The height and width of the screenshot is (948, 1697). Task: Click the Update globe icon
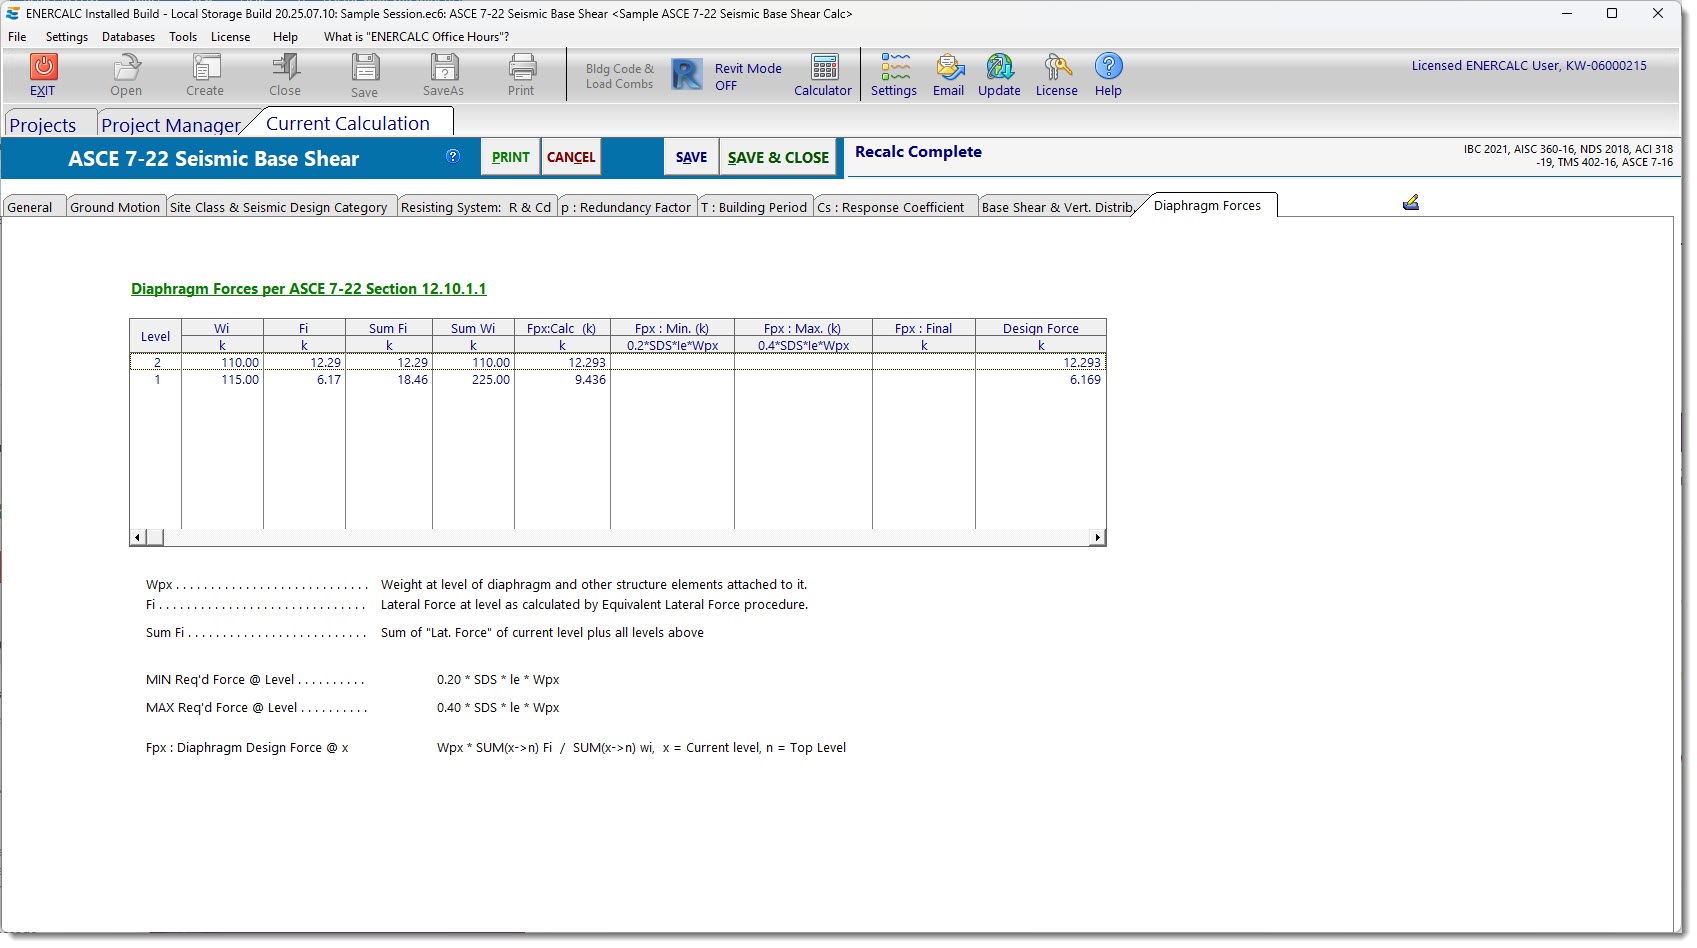(999, 68)
